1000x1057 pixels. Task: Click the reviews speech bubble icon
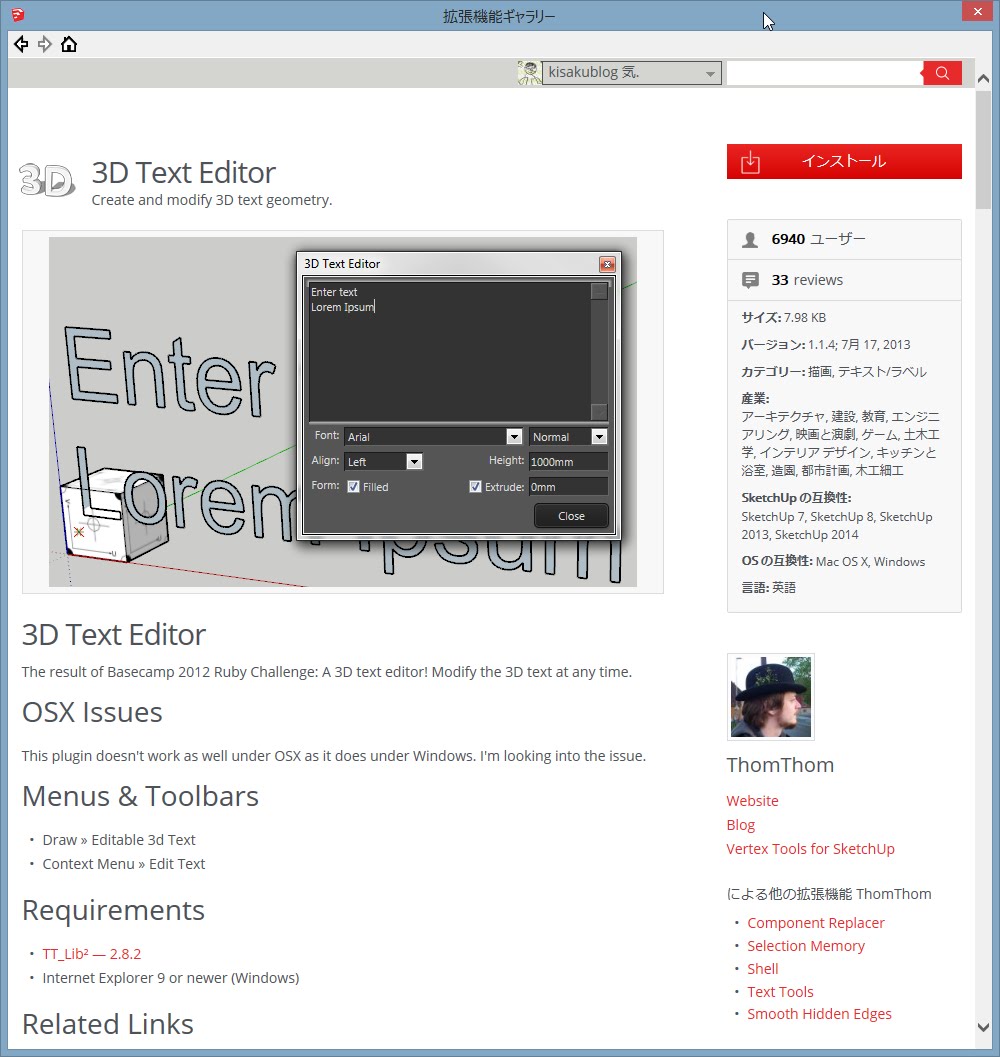click(750, 280)
